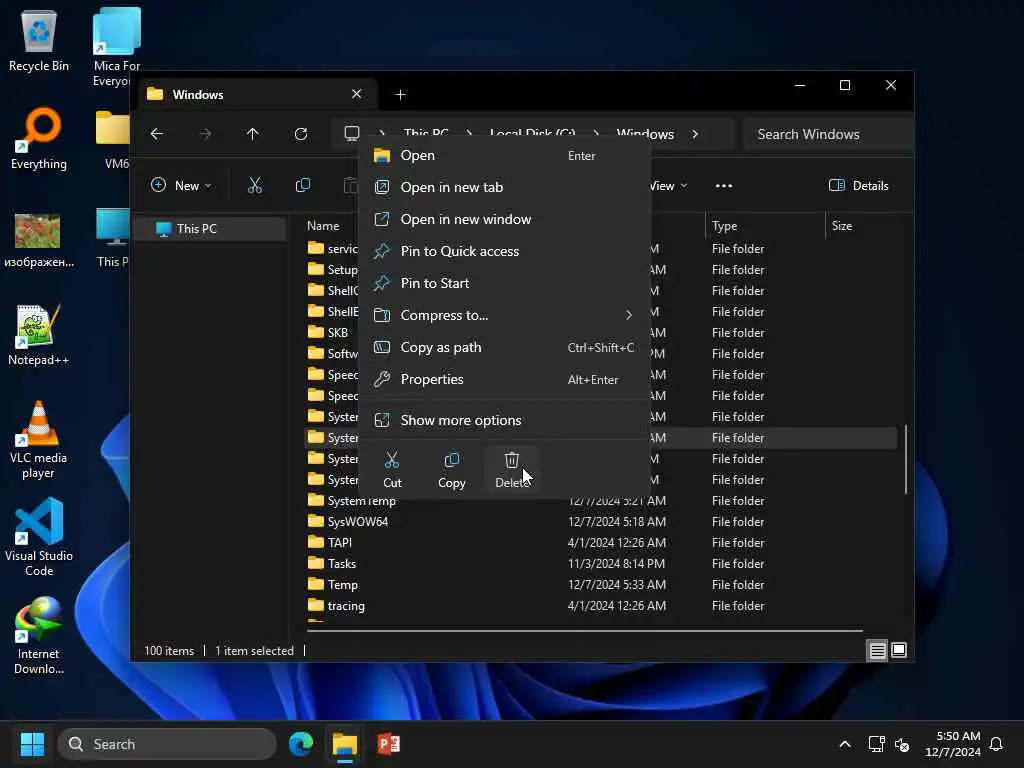Toggle the Details pane

[x=858, y=185]
